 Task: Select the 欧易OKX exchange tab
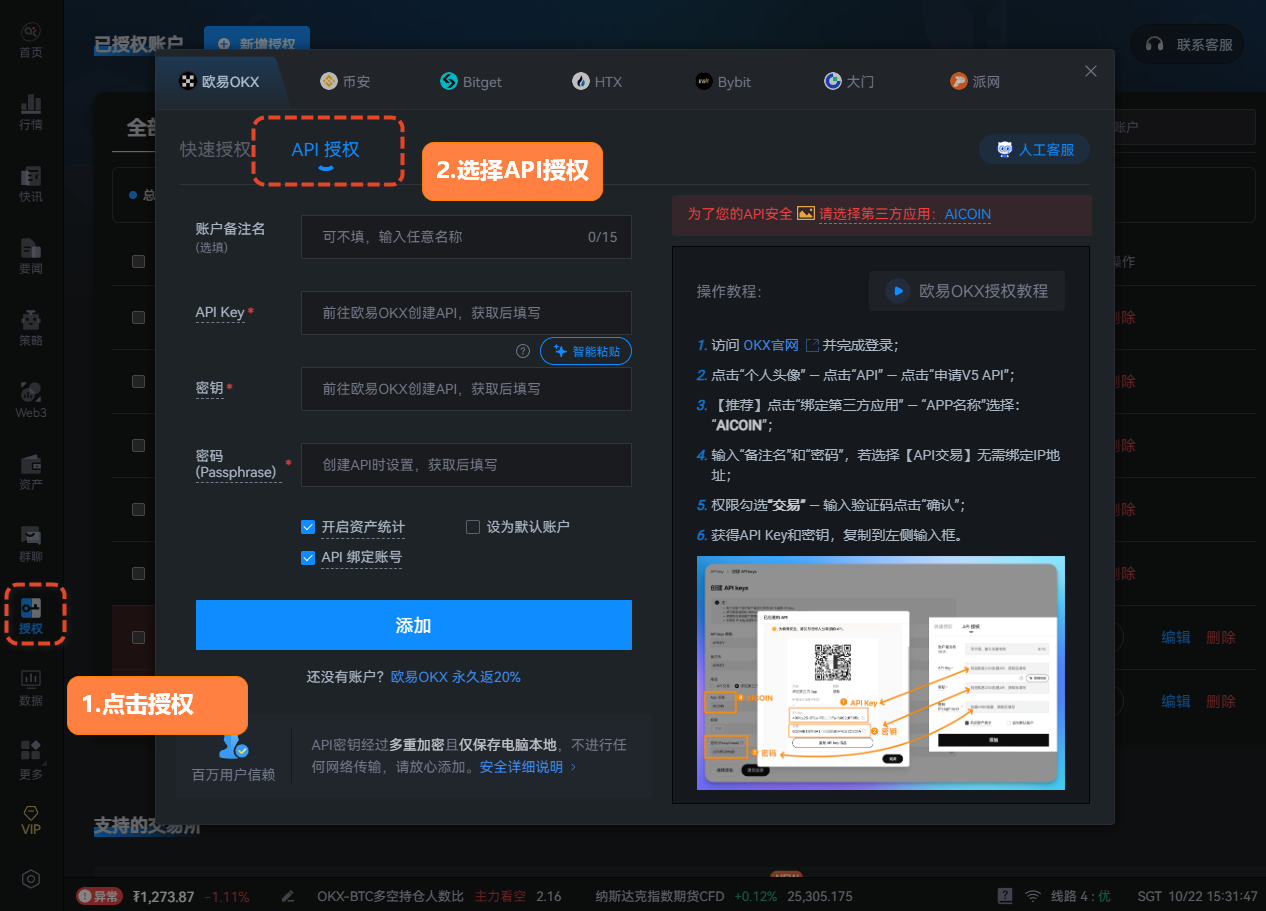[219, 82]
